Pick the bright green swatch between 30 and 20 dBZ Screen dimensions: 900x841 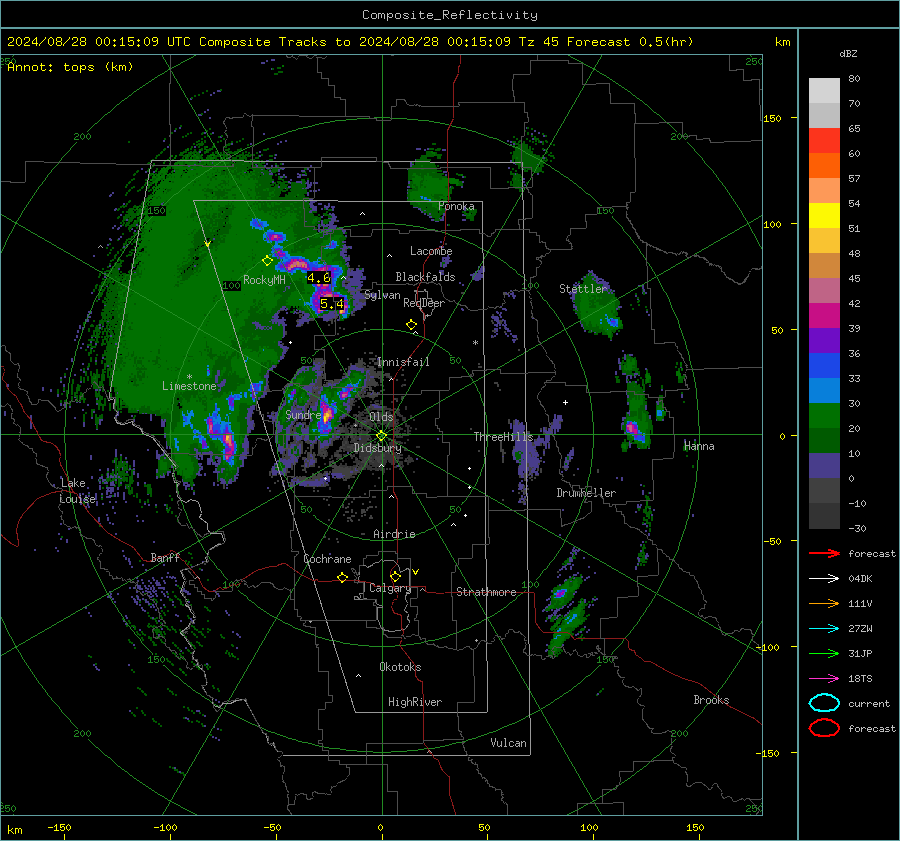point(824,415)
